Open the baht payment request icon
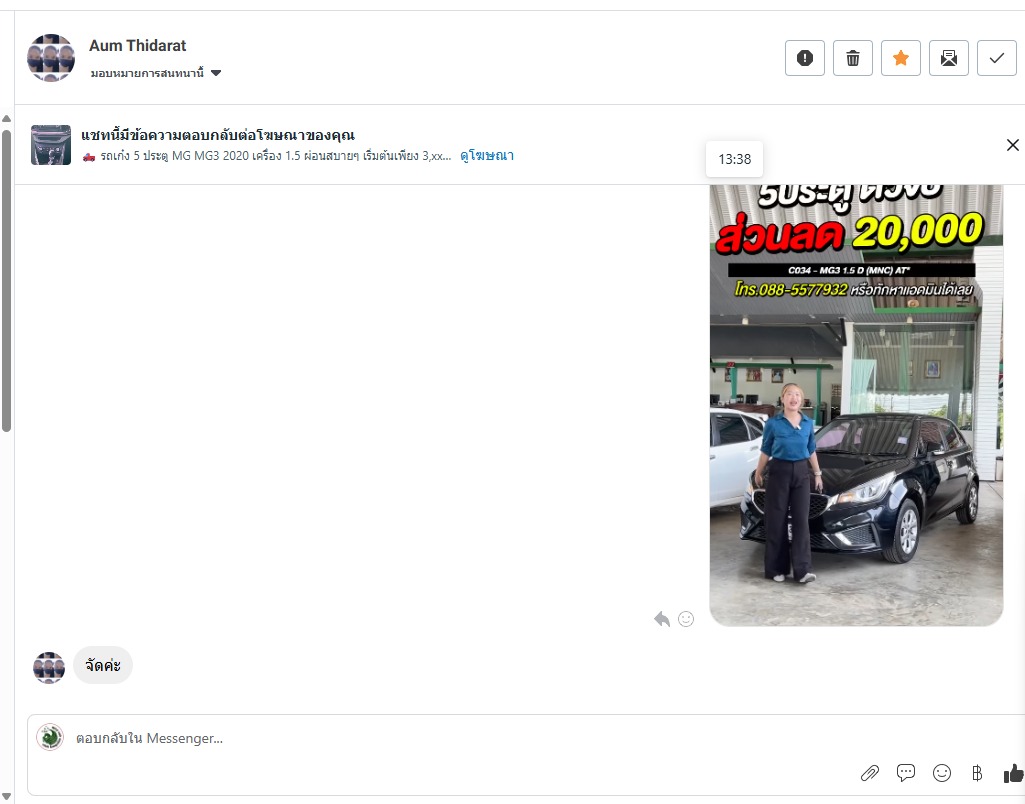 pyautogui.click(x=977, y=773)
